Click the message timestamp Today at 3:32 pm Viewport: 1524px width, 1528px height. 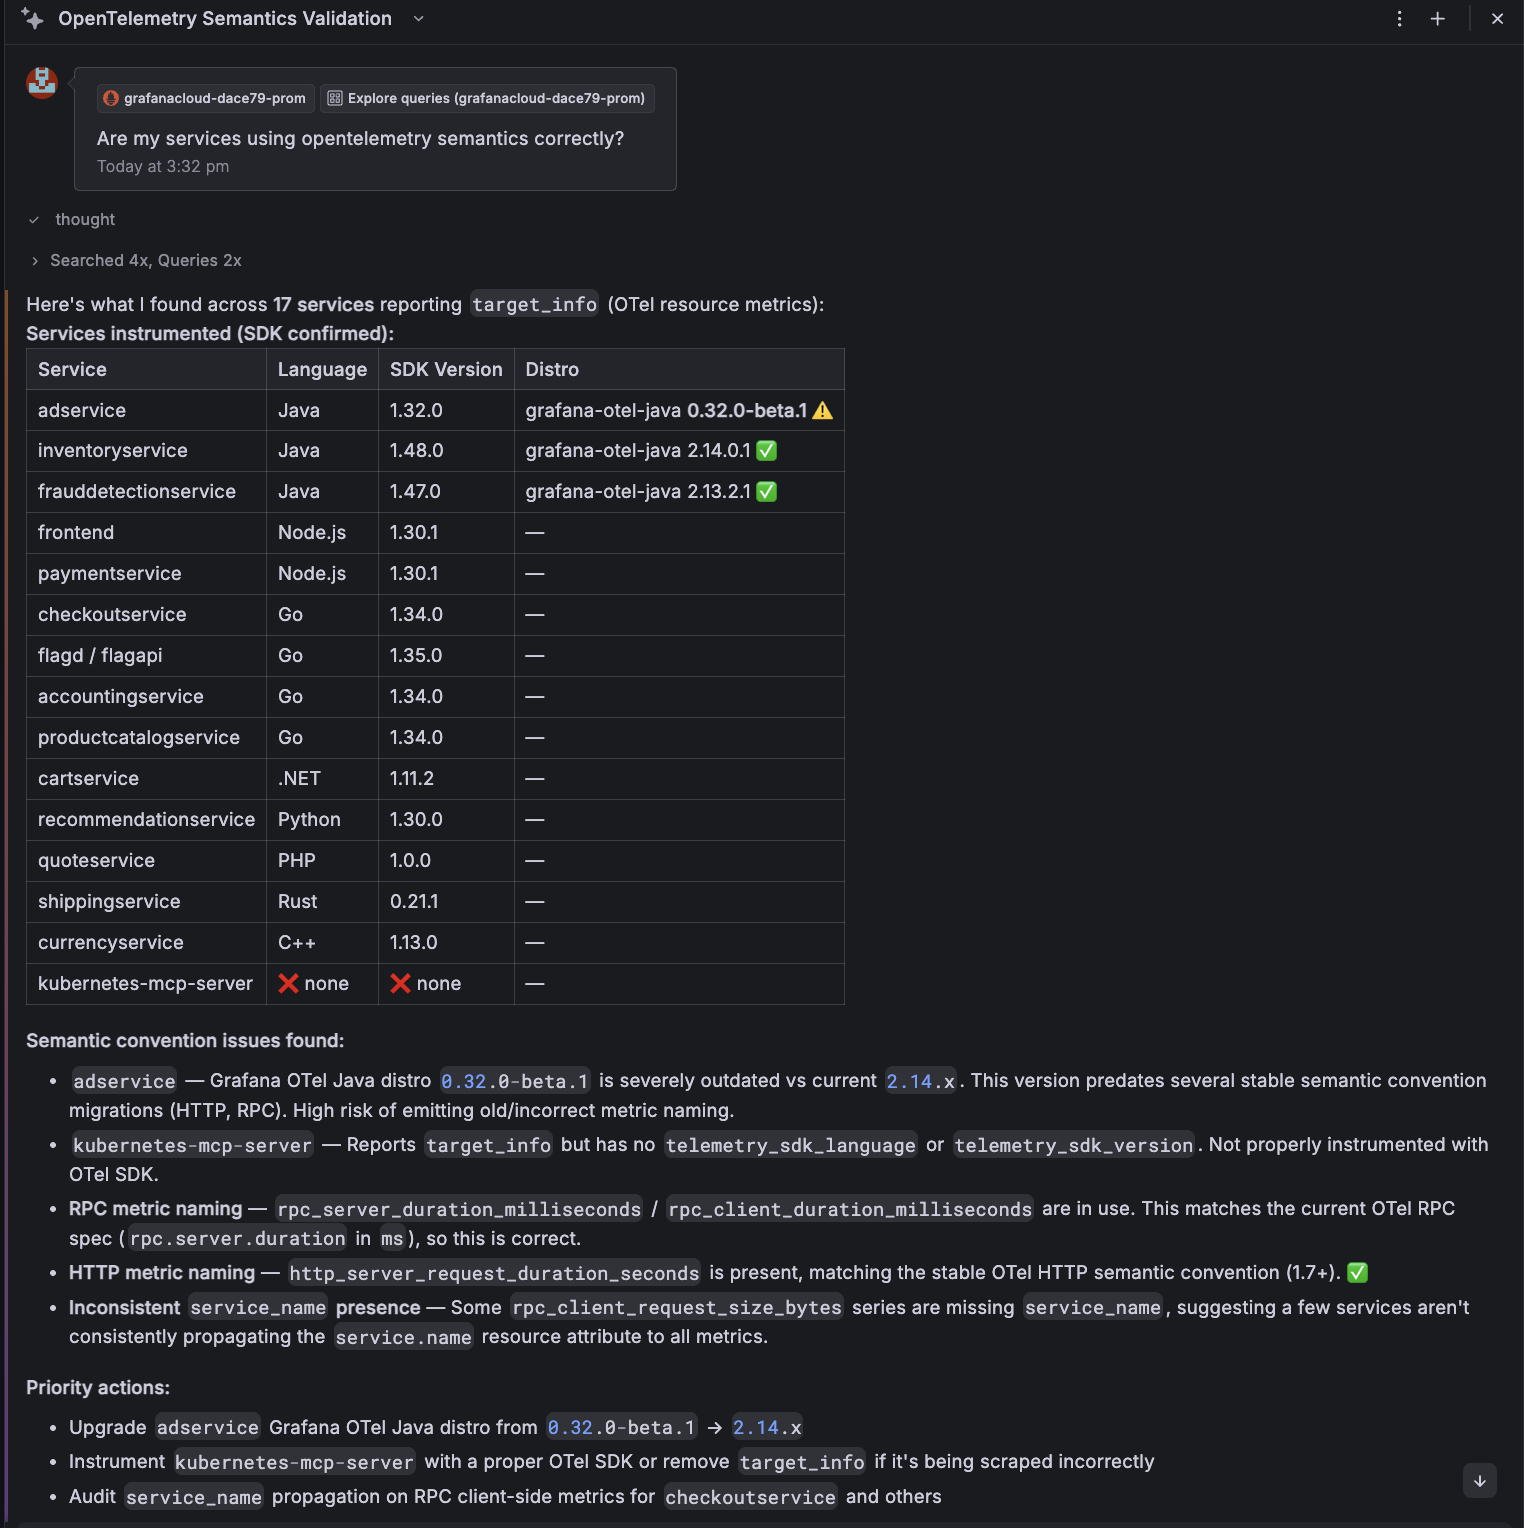163,166
